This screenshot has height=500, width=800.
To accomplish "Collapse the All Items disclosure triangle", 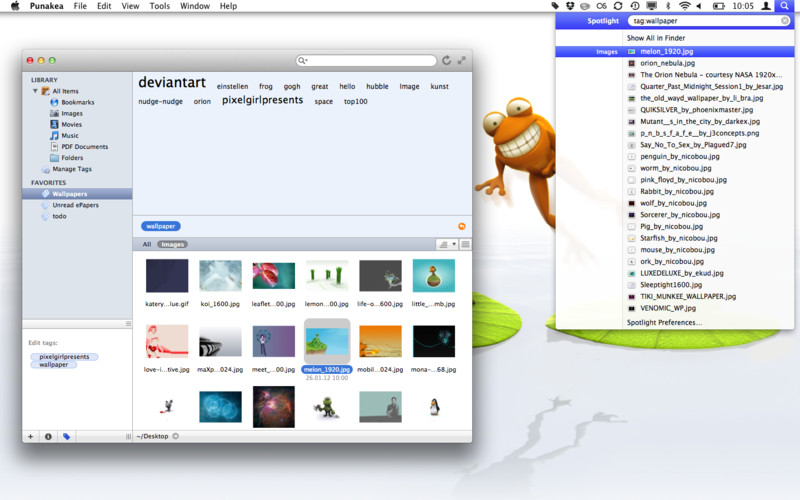I will pos(36,91).
